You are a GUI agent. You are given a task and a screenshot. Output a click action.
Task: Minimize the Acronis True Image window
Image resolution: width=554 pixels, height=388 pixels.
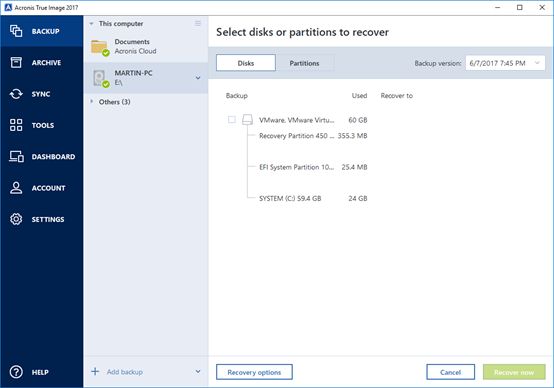coord(497,7)
